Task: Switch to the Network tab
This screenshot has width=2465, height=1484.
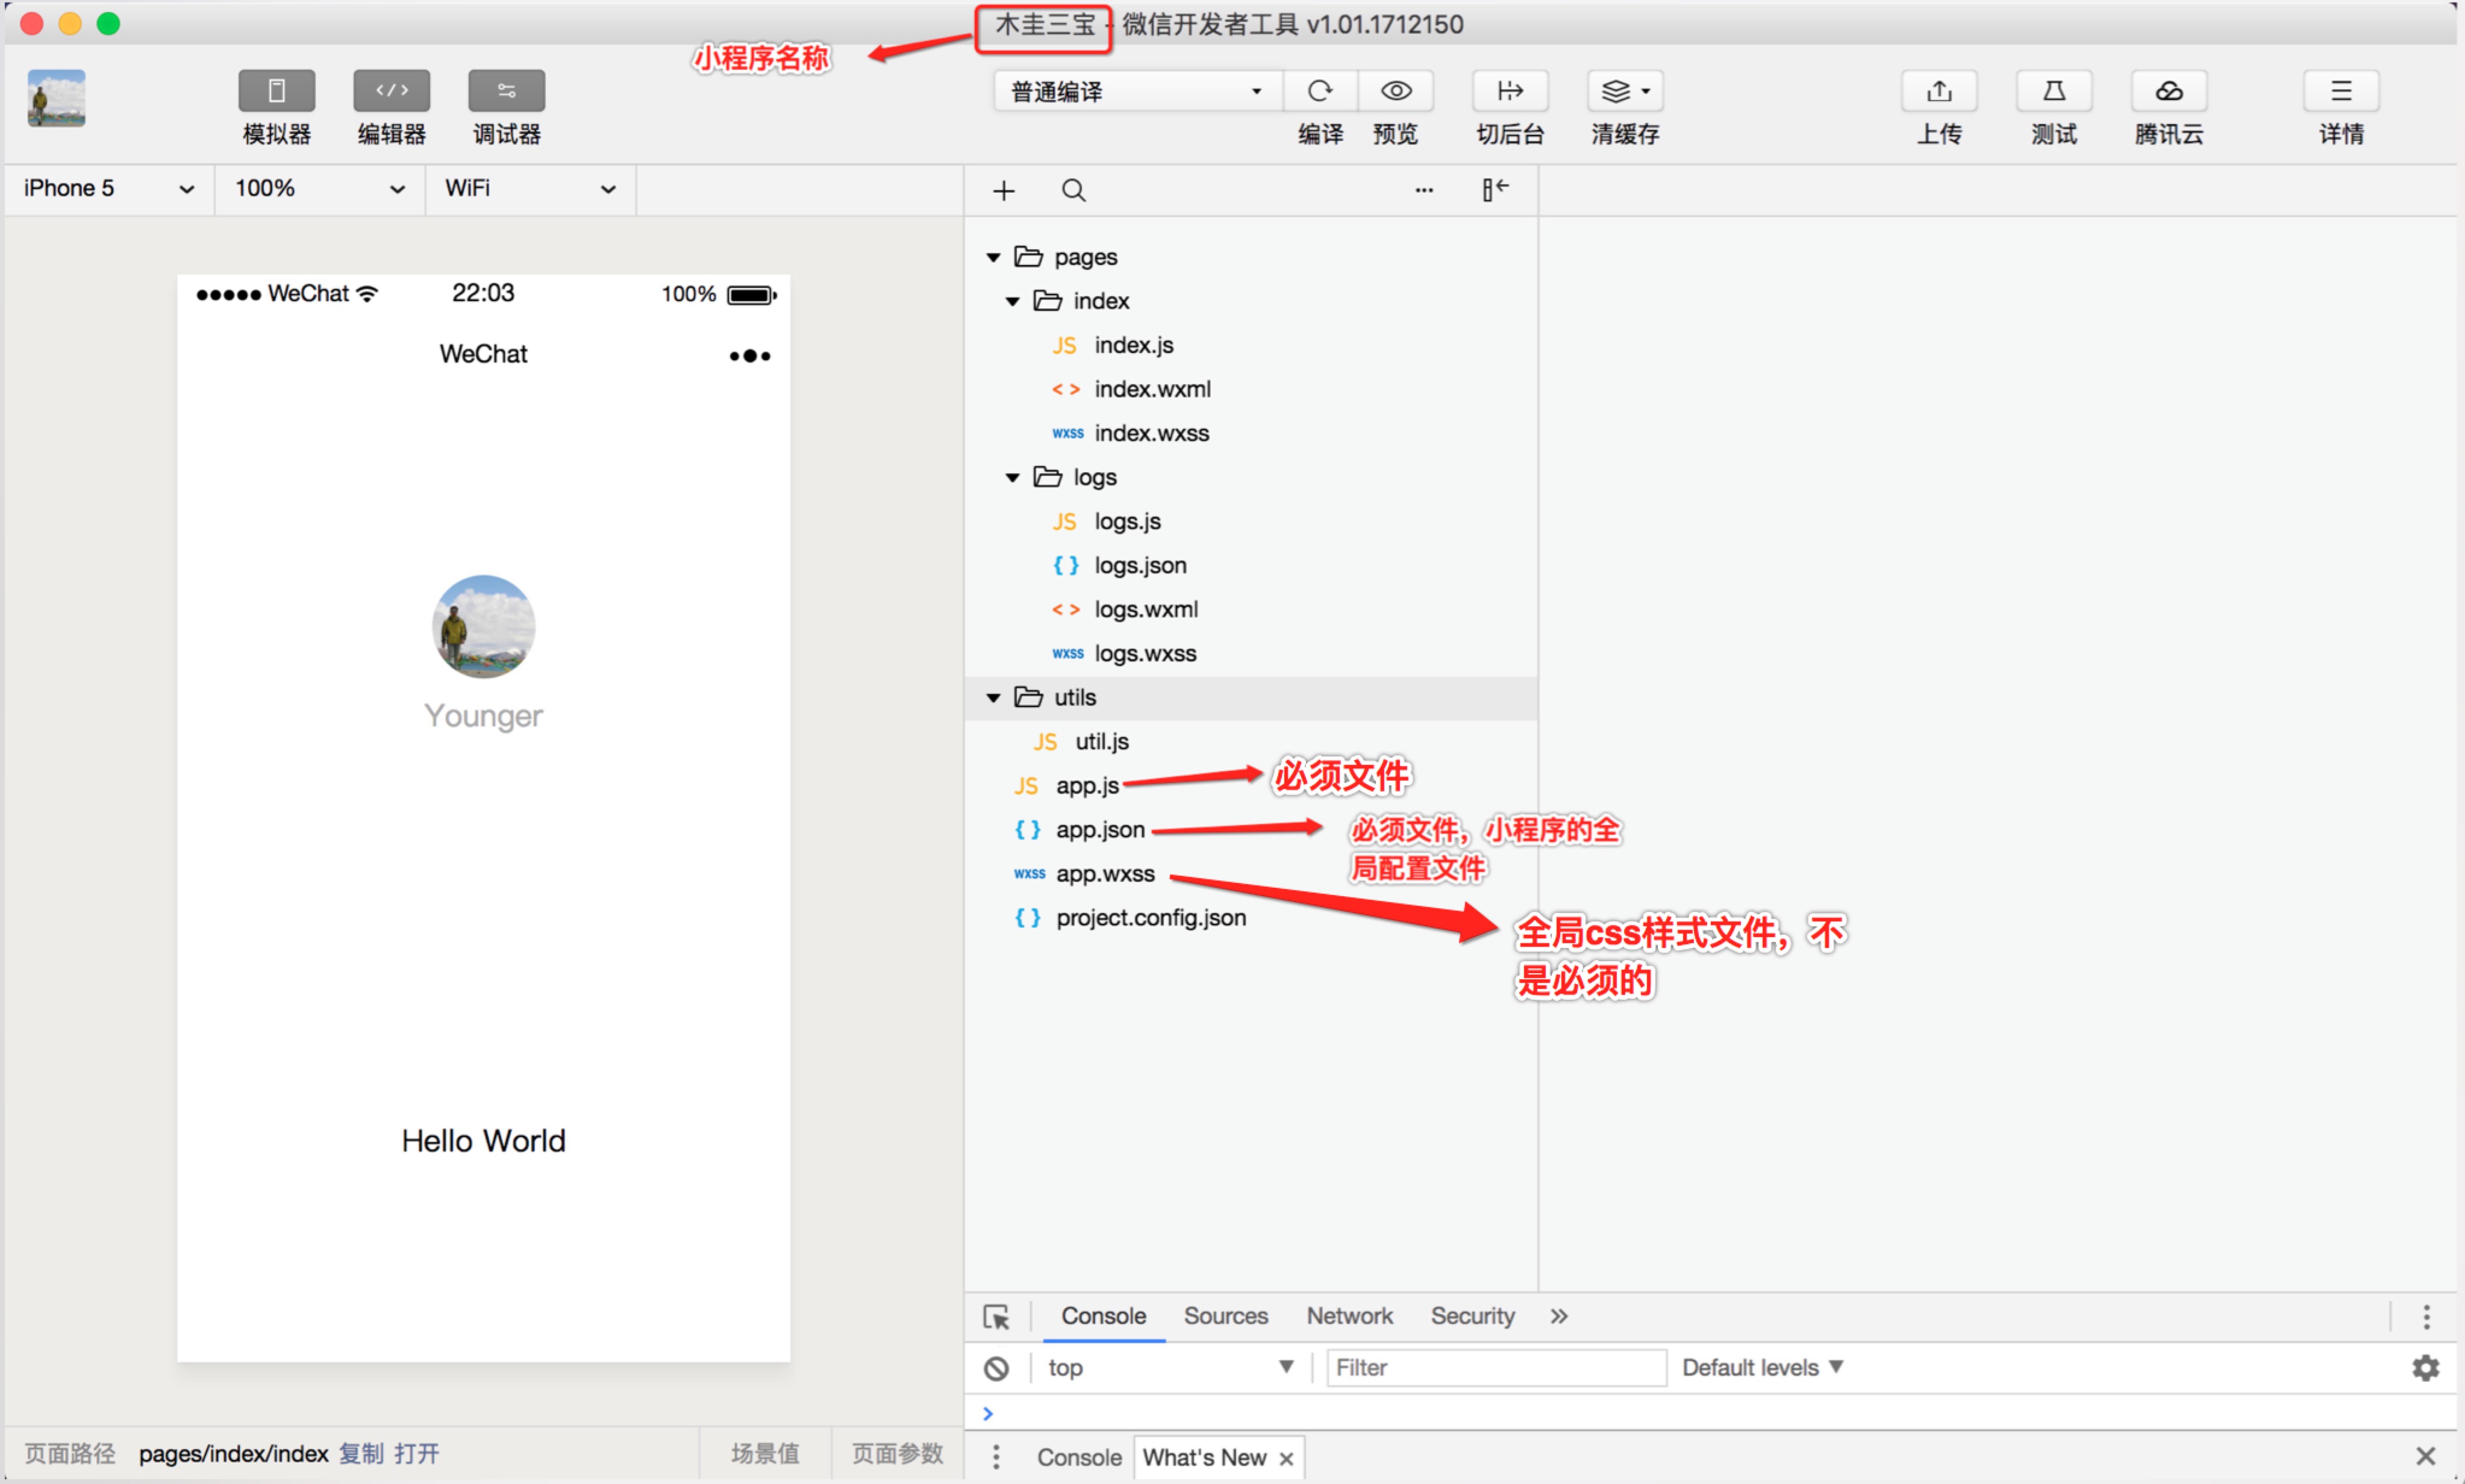Action: (x=1349, y=1316)
